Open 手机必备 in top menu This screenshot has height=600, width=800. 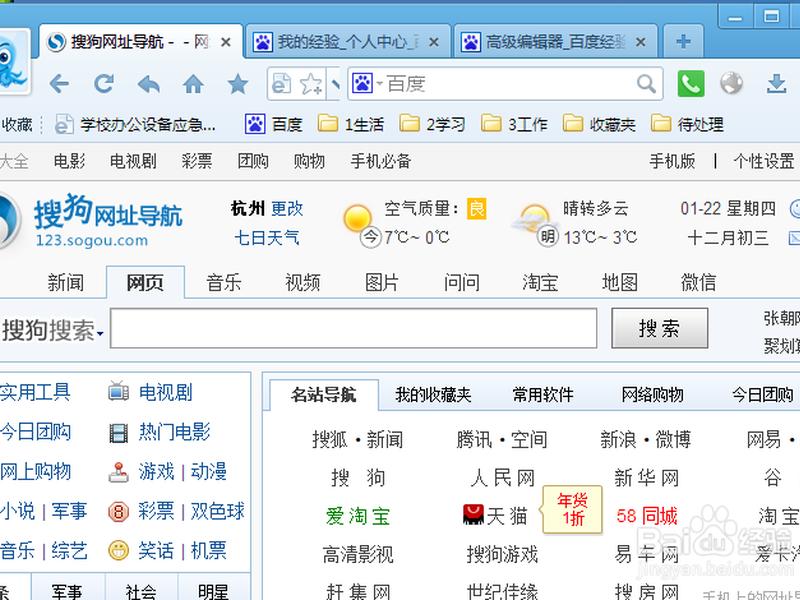tap(381, 161)
